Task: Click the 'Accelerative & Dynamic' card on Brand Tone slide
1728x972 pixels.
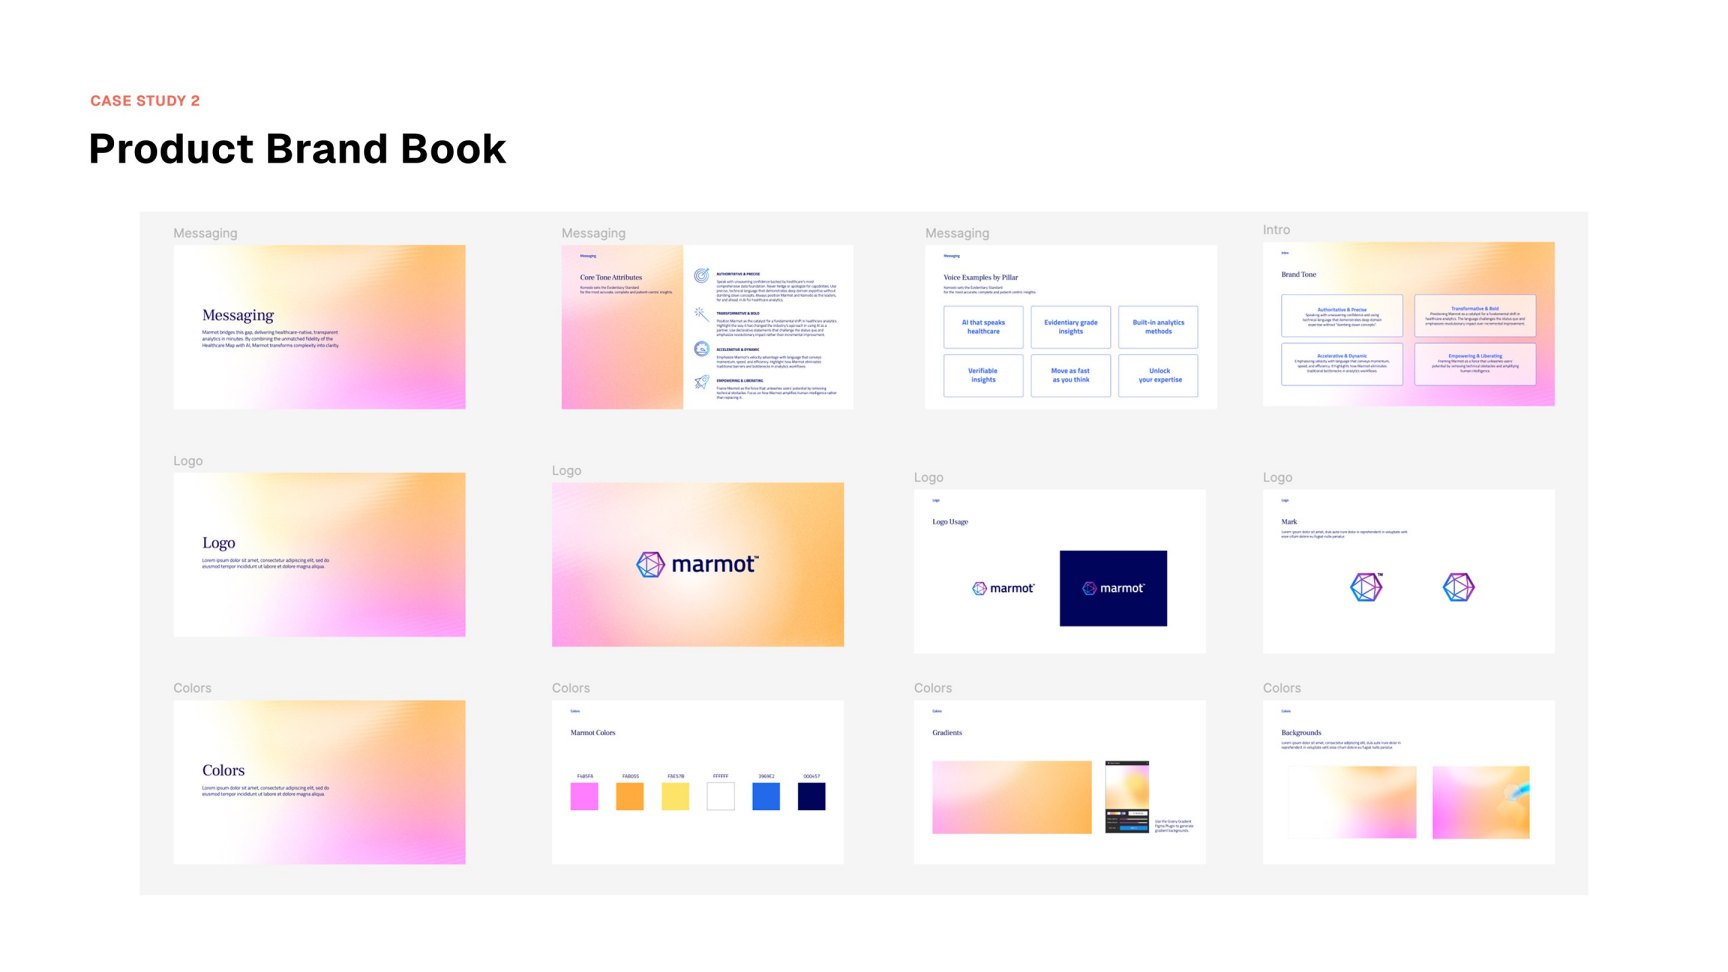Action: tap(1342, 364)
